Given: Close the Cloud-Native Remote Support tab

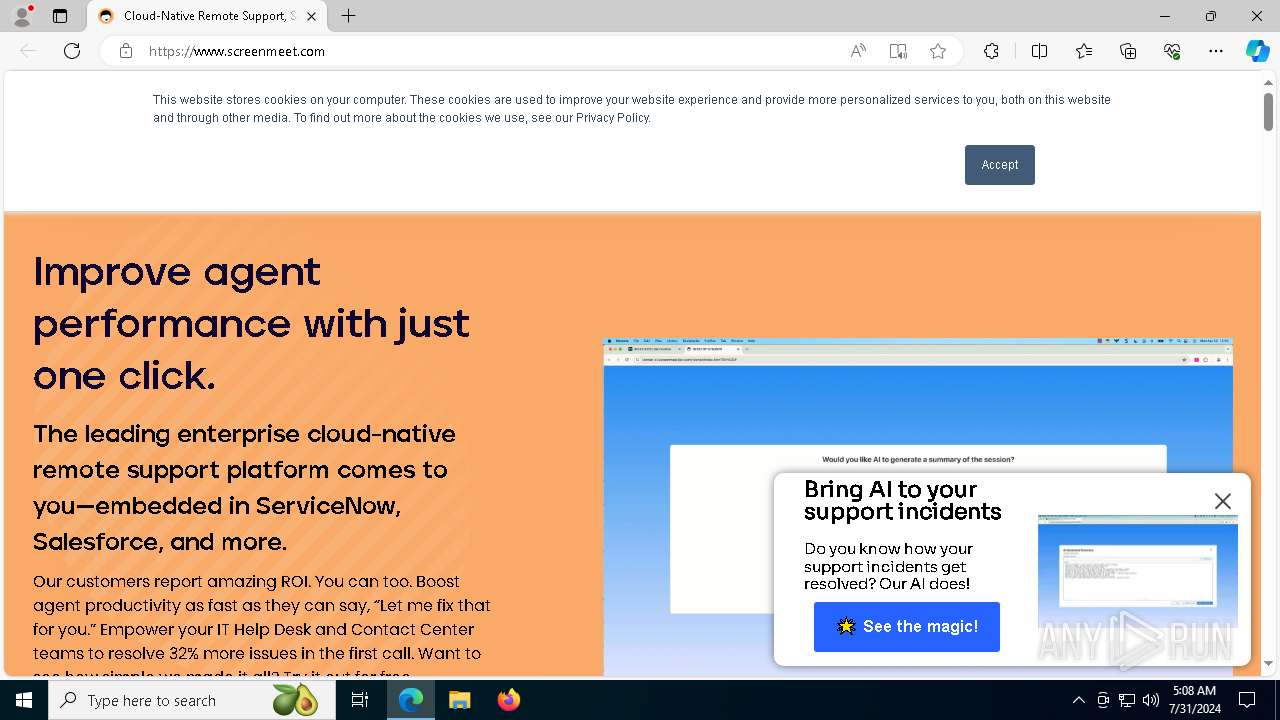Looking at the screenshot, I should [x=312, y=16].
